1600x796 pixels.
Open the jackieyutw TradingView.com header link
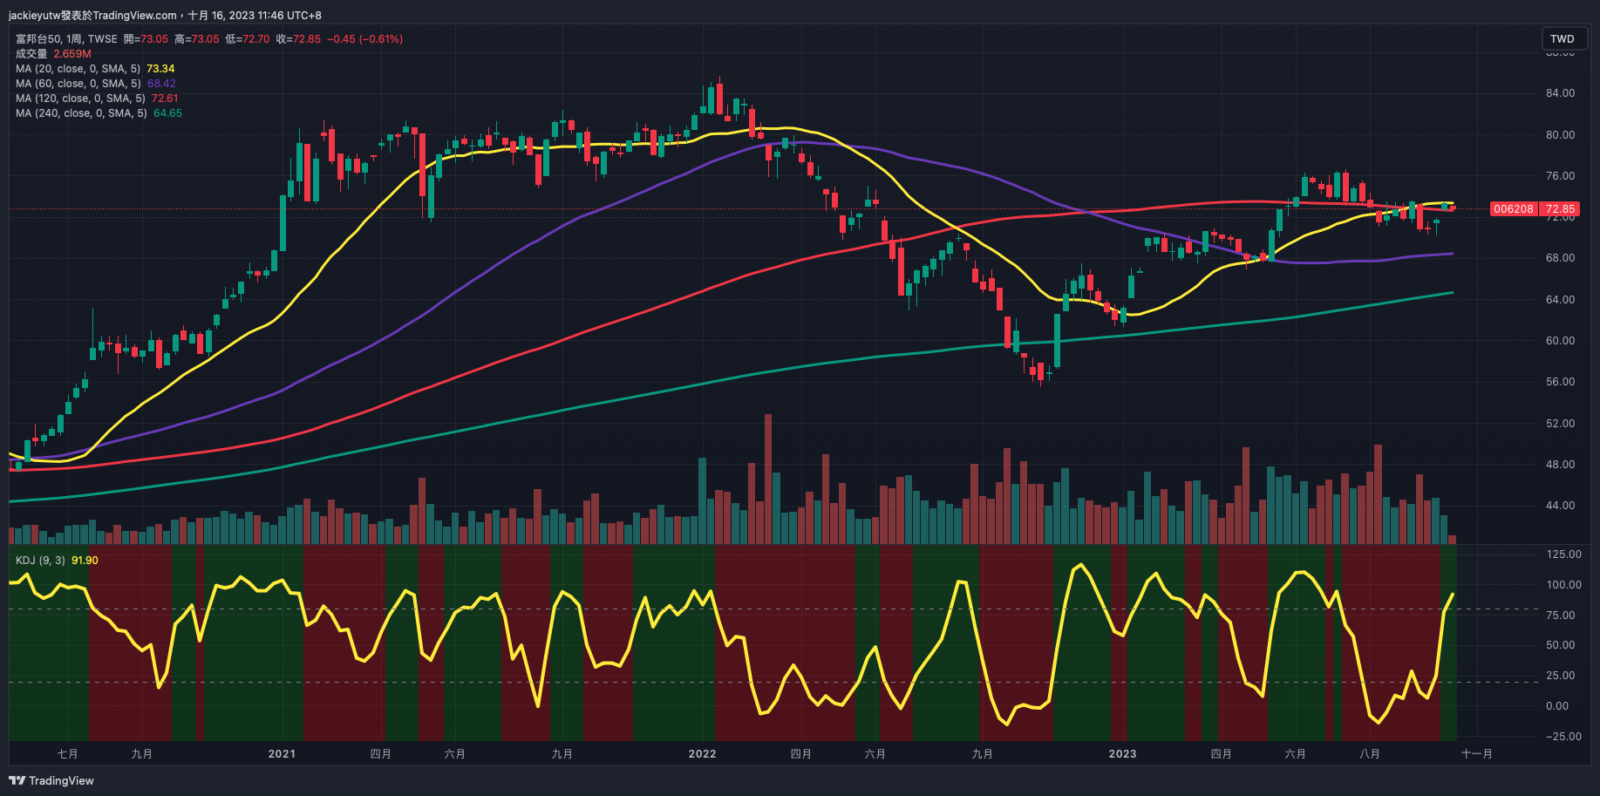pyautogui.click(x=92, y=15)
